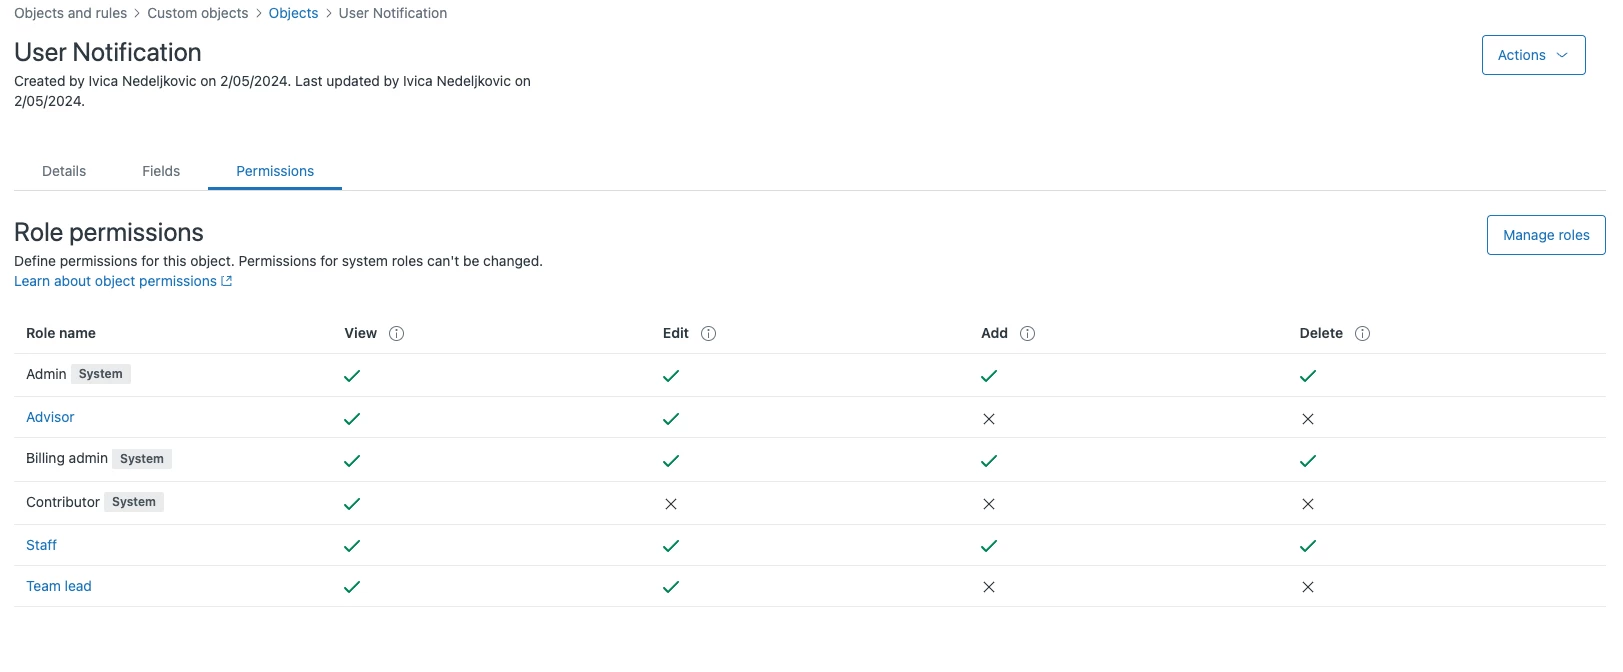Go to Objects in the breadcrumb
The width and height of the screenshot is (1623, 672).
tap(293, 13)
